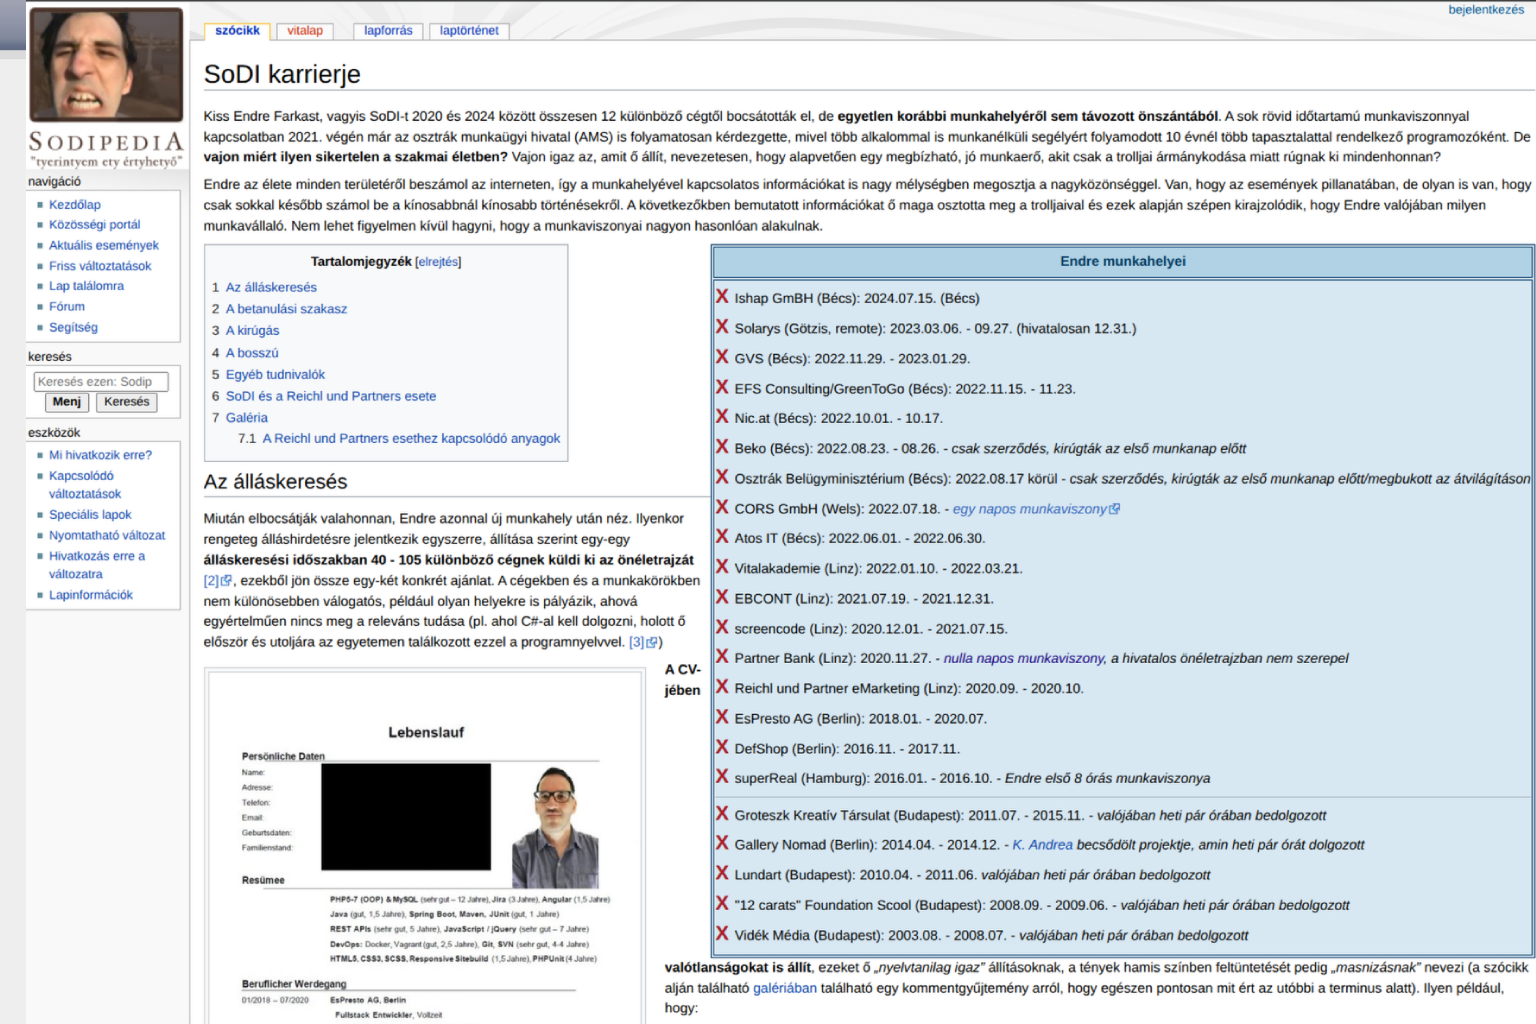
Task: Jump to 'Egyéb tudnivalók' contents entry
Action: 275,374
